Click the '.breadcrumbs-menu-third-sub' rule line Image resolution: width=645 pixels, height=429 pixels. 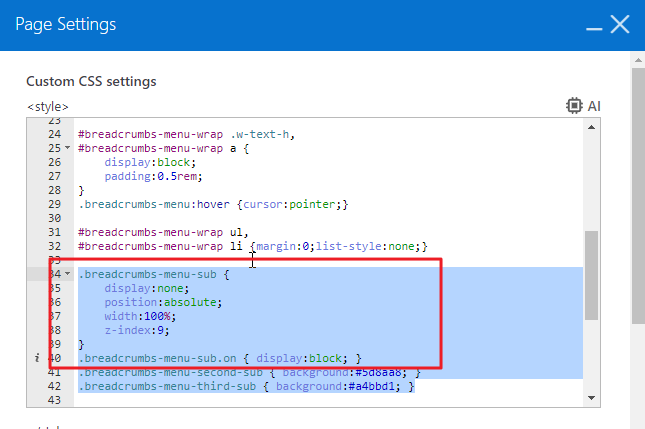coord(246,386)
